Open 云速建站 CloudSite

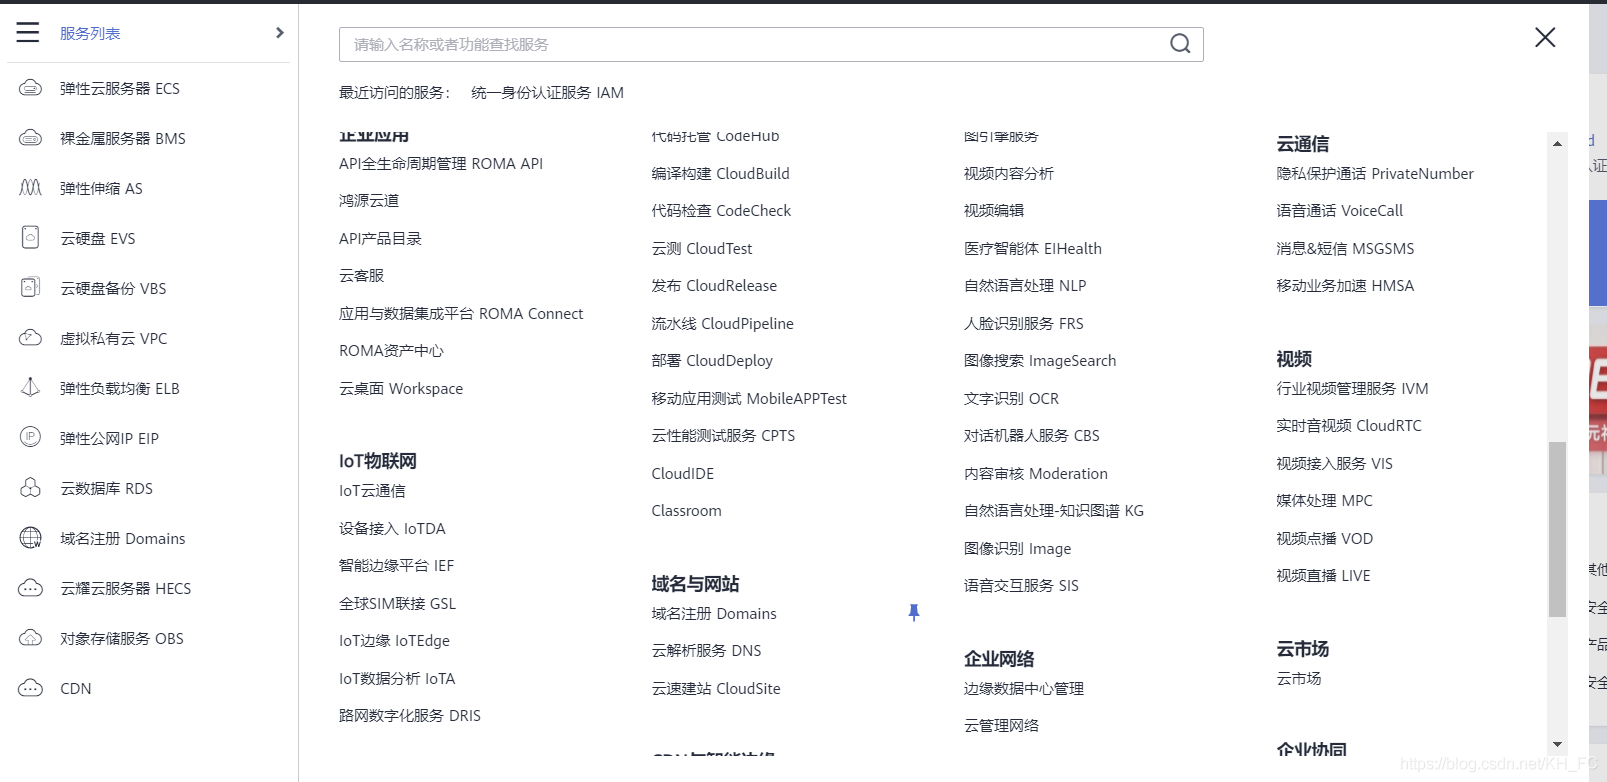click(x=716, y=688)
